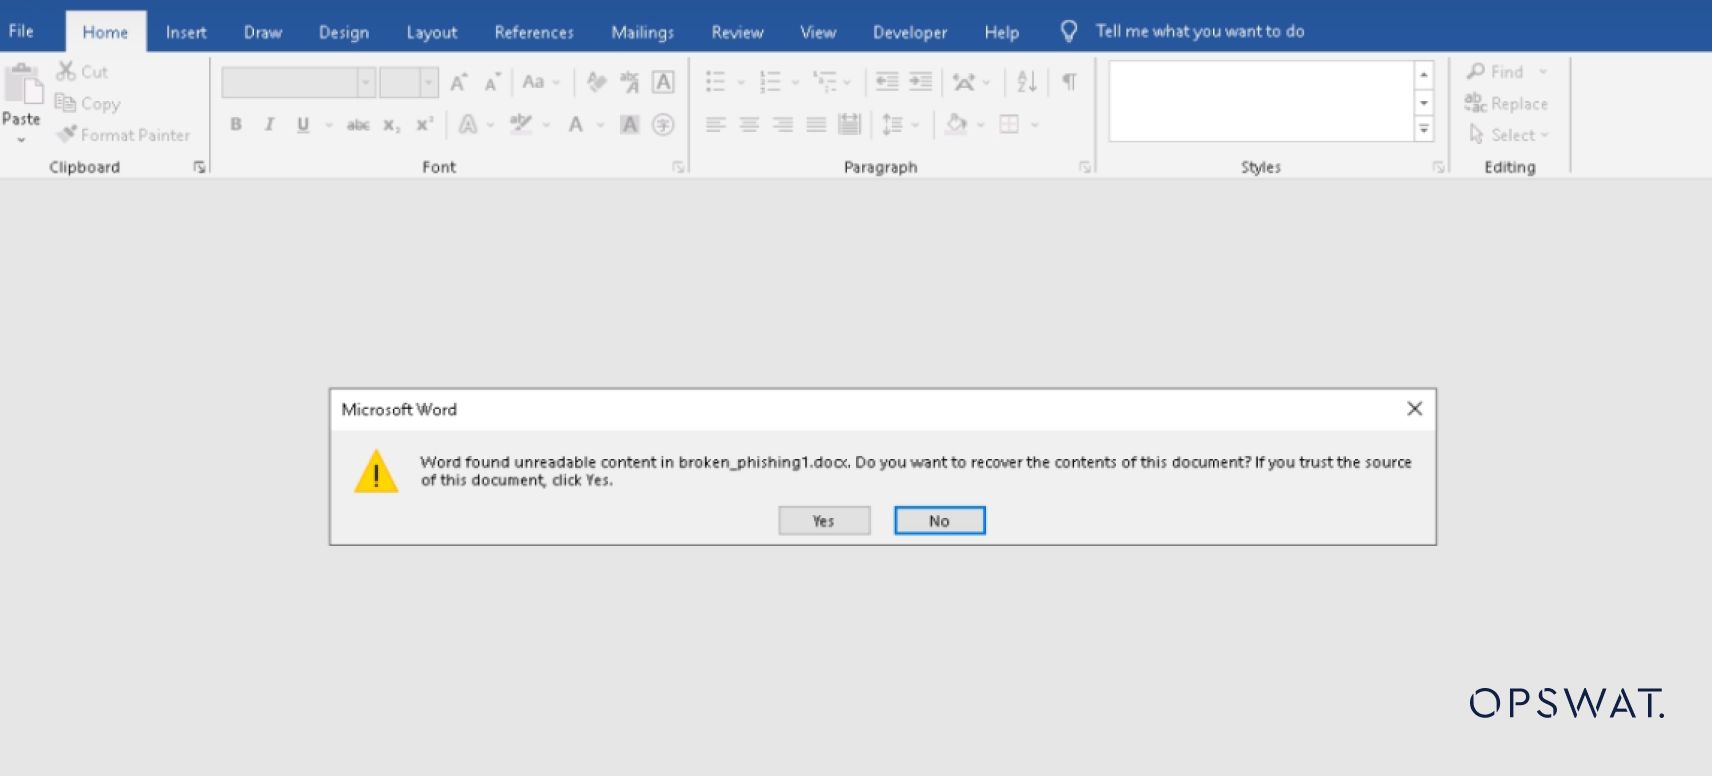This screenshot has width=1712, height=776.
Task: Open the font size dropdown
Action: tap(429, 82)
